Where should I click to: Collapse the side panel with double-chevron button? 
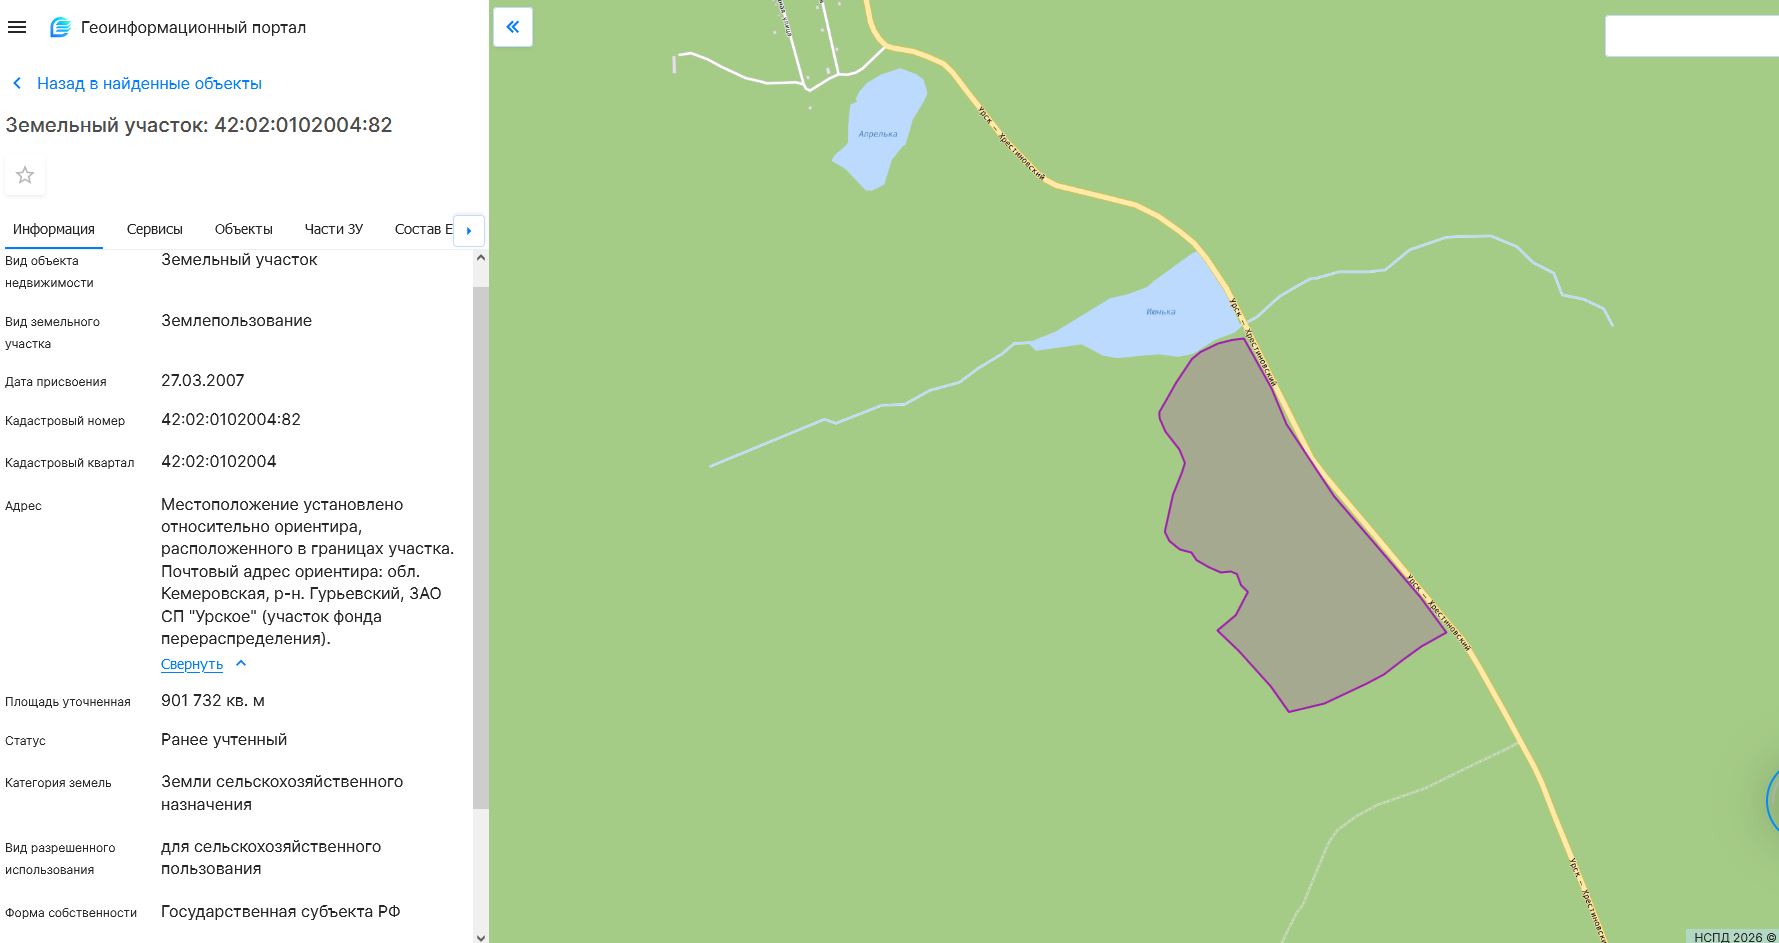513,28
